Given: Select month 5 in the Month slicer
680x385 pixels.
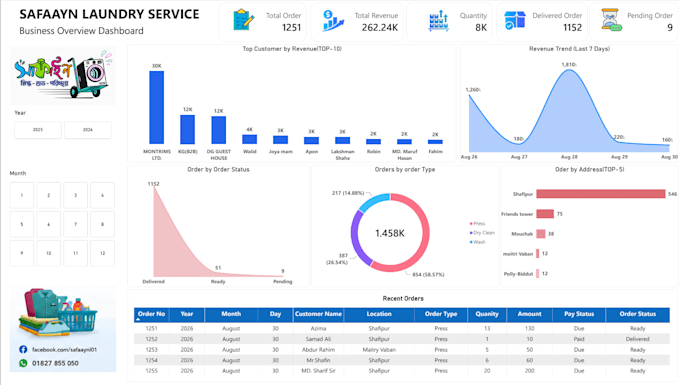Looking at the screenshot, I should (22, 224).
